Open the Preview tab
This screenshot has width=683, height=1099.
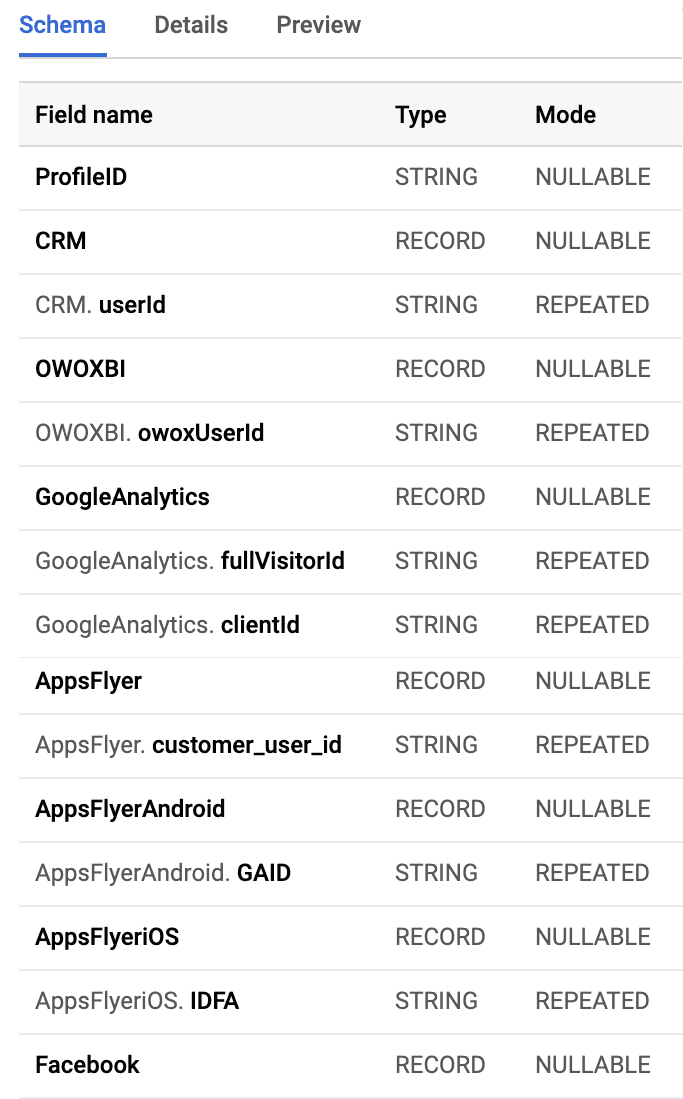click(x=318, y=26)
